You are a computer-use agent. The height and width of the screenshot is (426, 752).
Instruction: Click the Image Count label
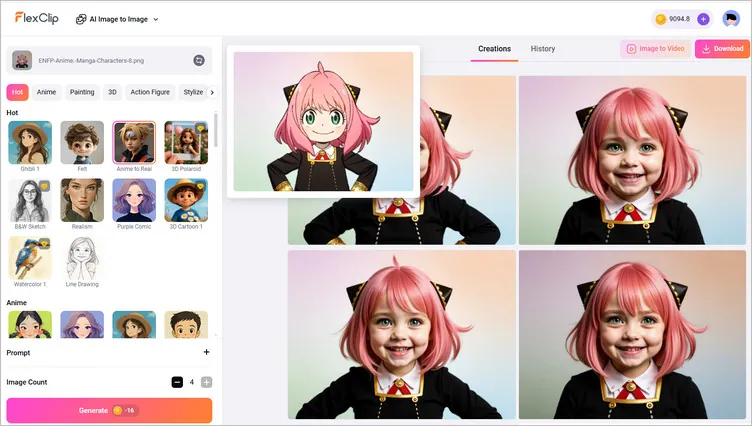point(26,382)
